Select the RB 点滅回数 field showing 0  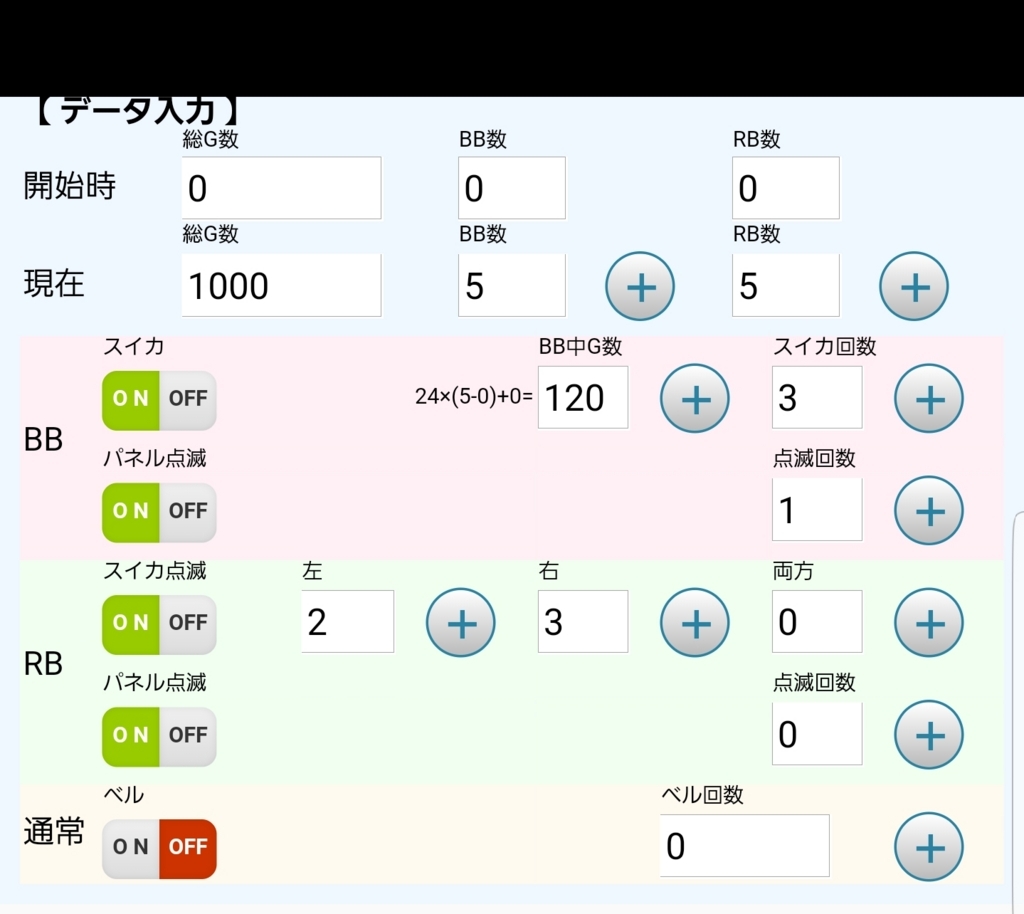pos(817,734)
